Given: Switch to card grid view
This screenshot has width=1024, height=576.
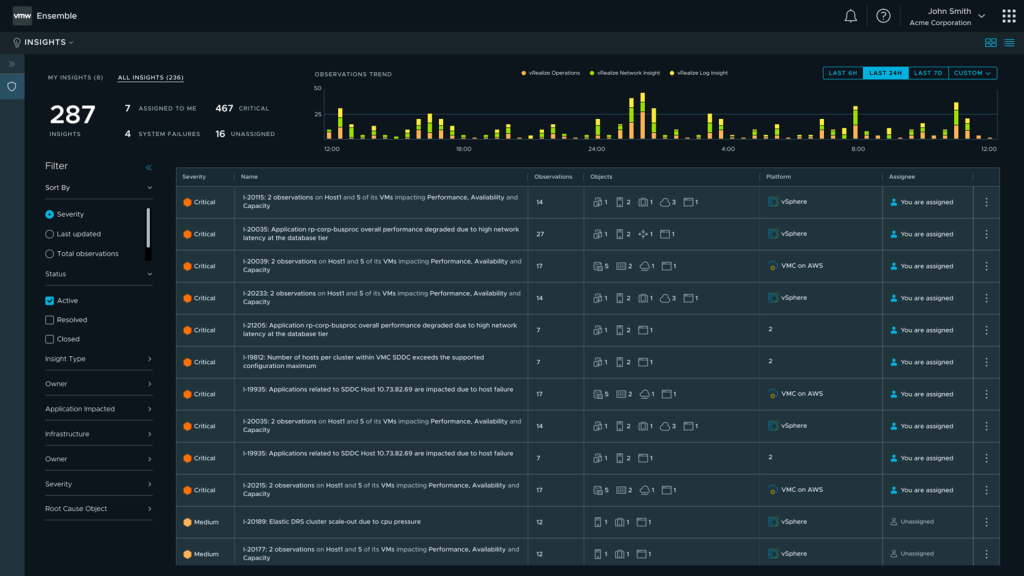Looking at the screenshot, I should click(x=991, y=43).
